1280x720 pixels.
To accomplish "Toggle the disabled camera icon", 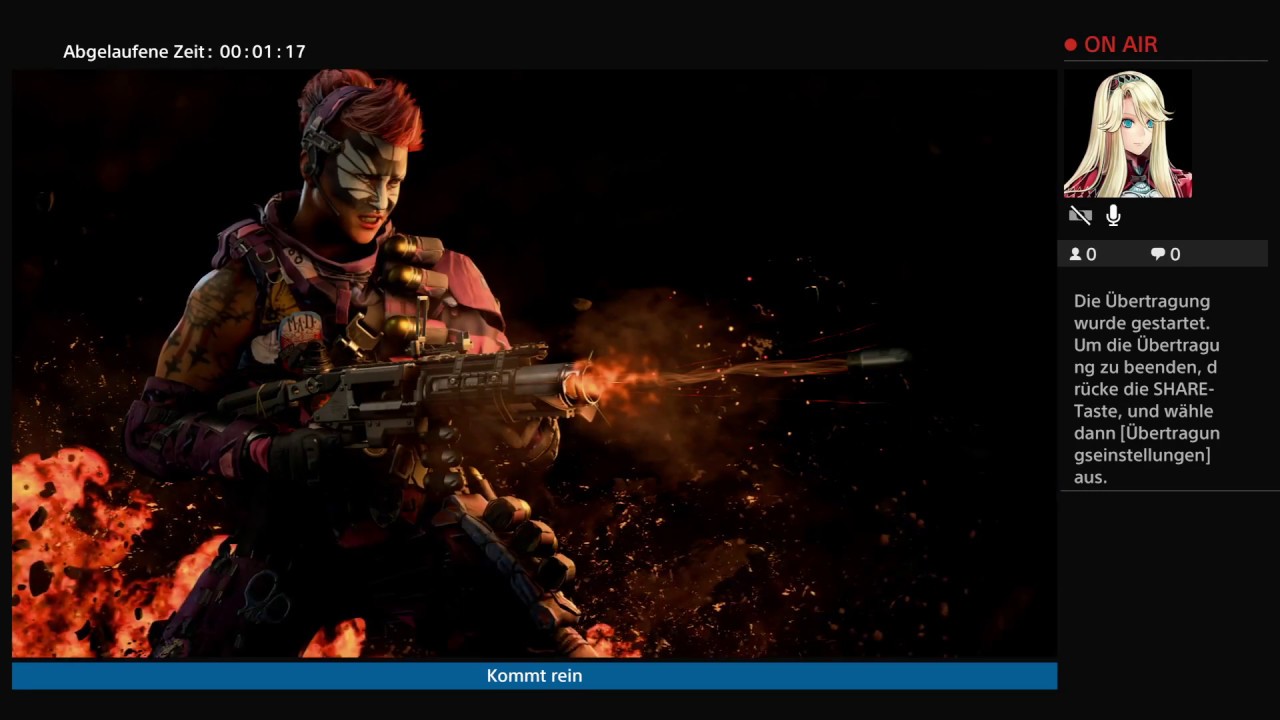I will [x=1080, y=215].
